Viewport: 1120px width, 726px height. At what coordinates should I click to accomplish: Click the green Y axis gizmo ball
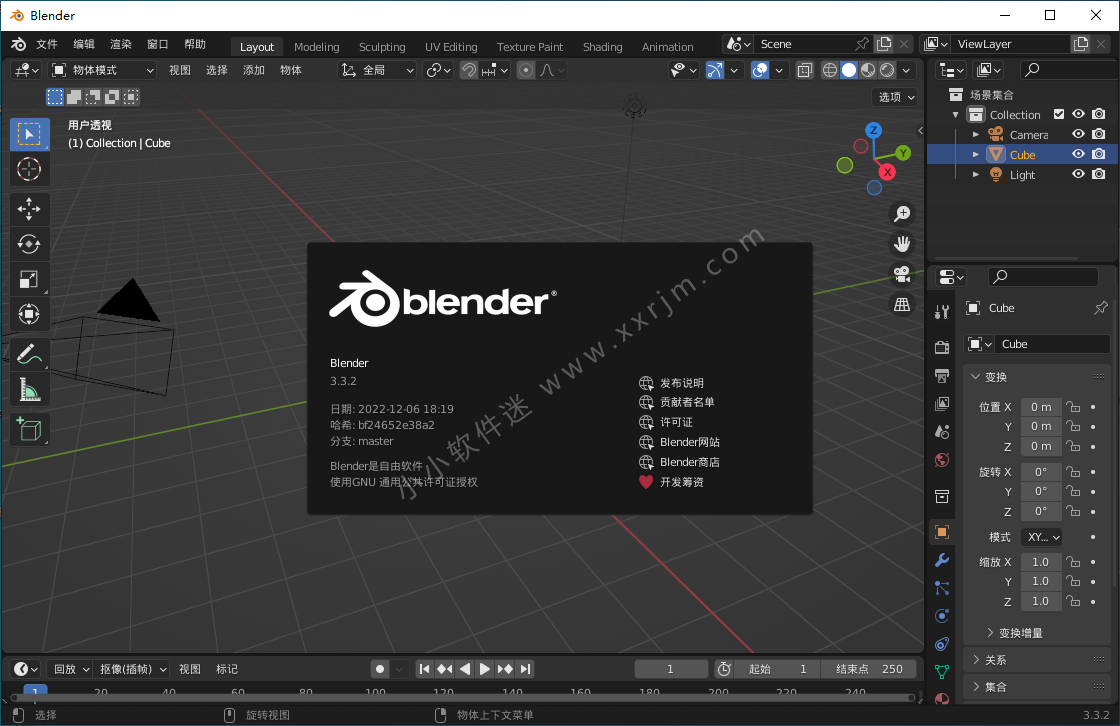904,153
